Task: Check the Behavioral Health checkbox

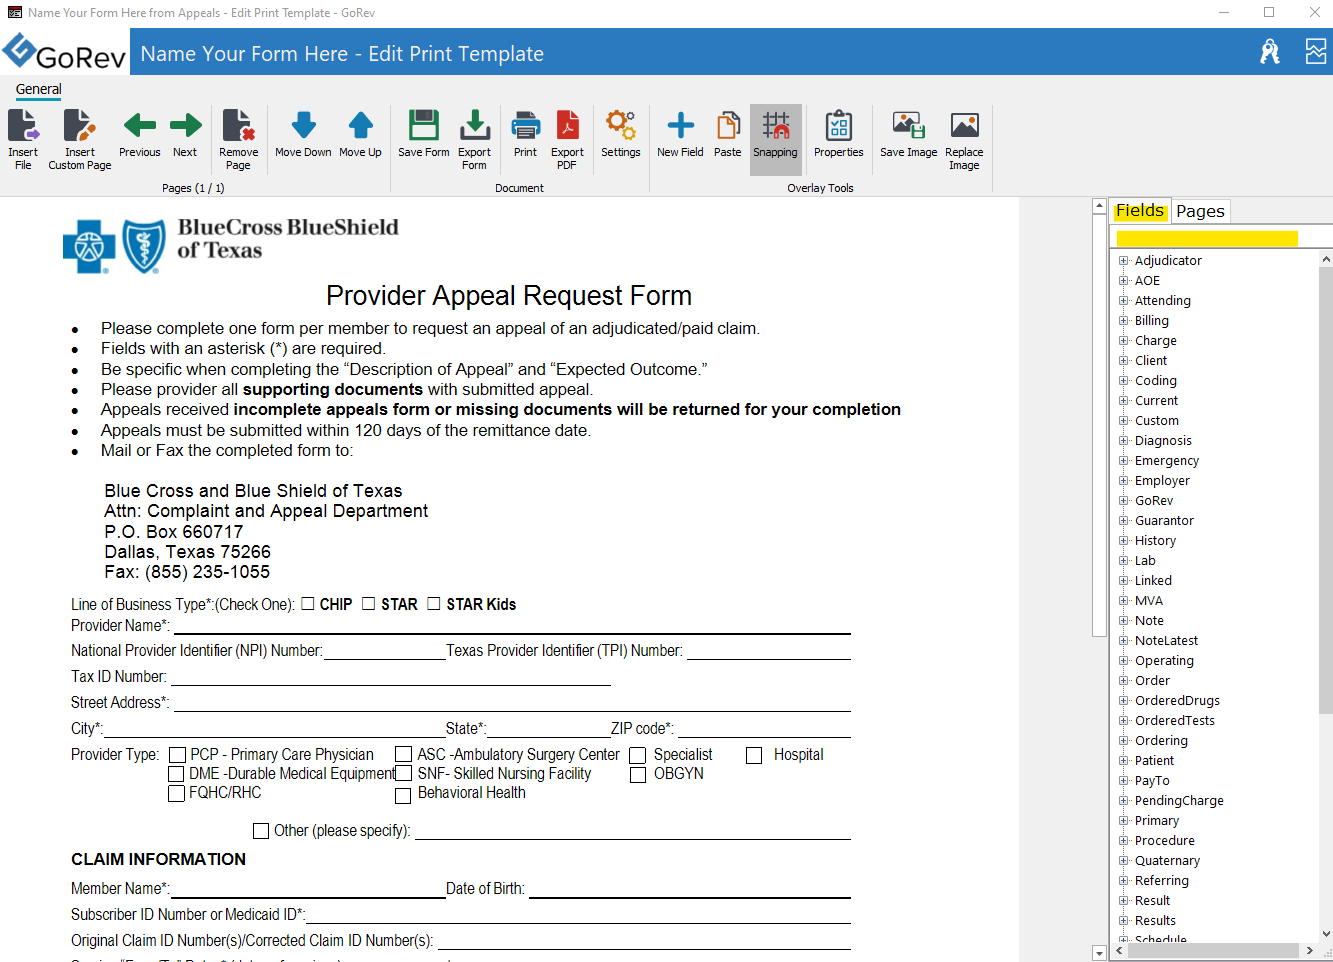Action: [403, 796]
